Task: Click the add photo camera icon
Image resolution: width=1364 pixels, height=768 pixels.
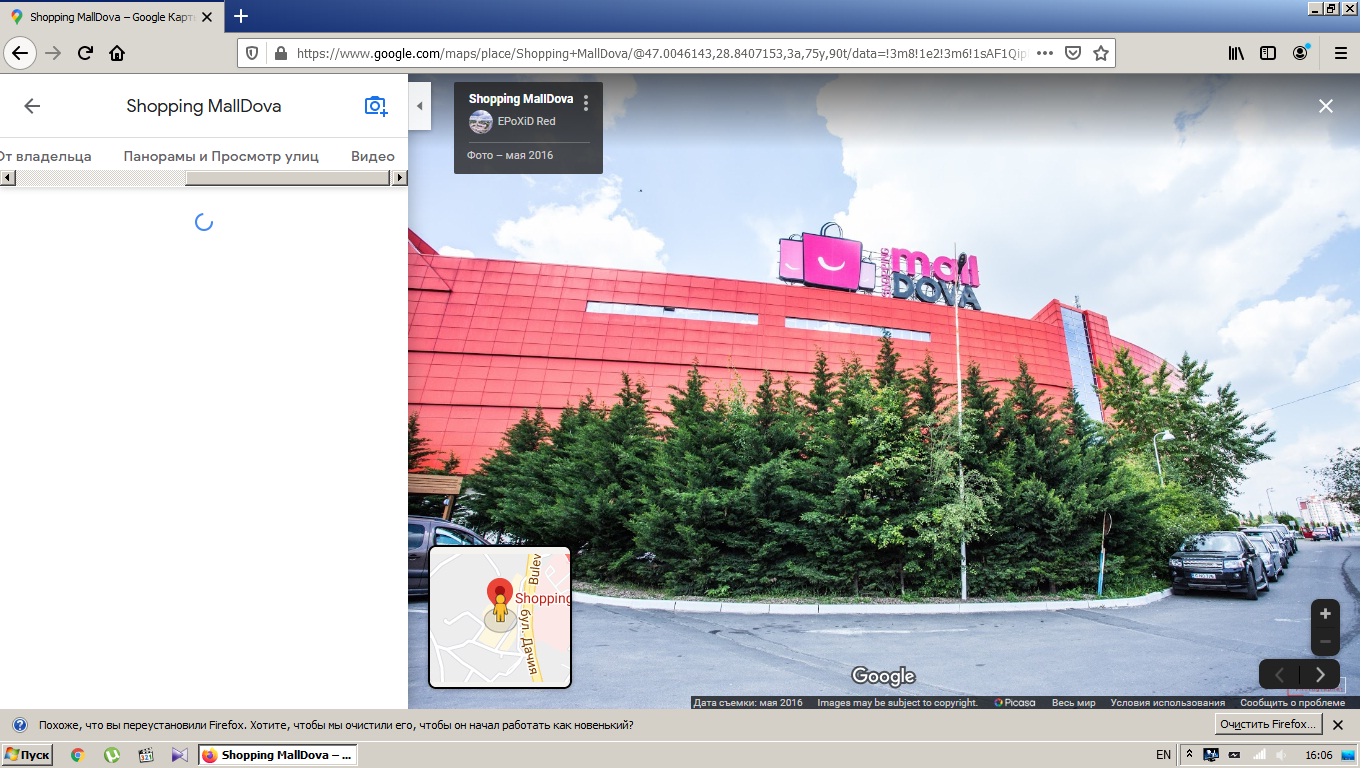Action: tap(375, 106)
